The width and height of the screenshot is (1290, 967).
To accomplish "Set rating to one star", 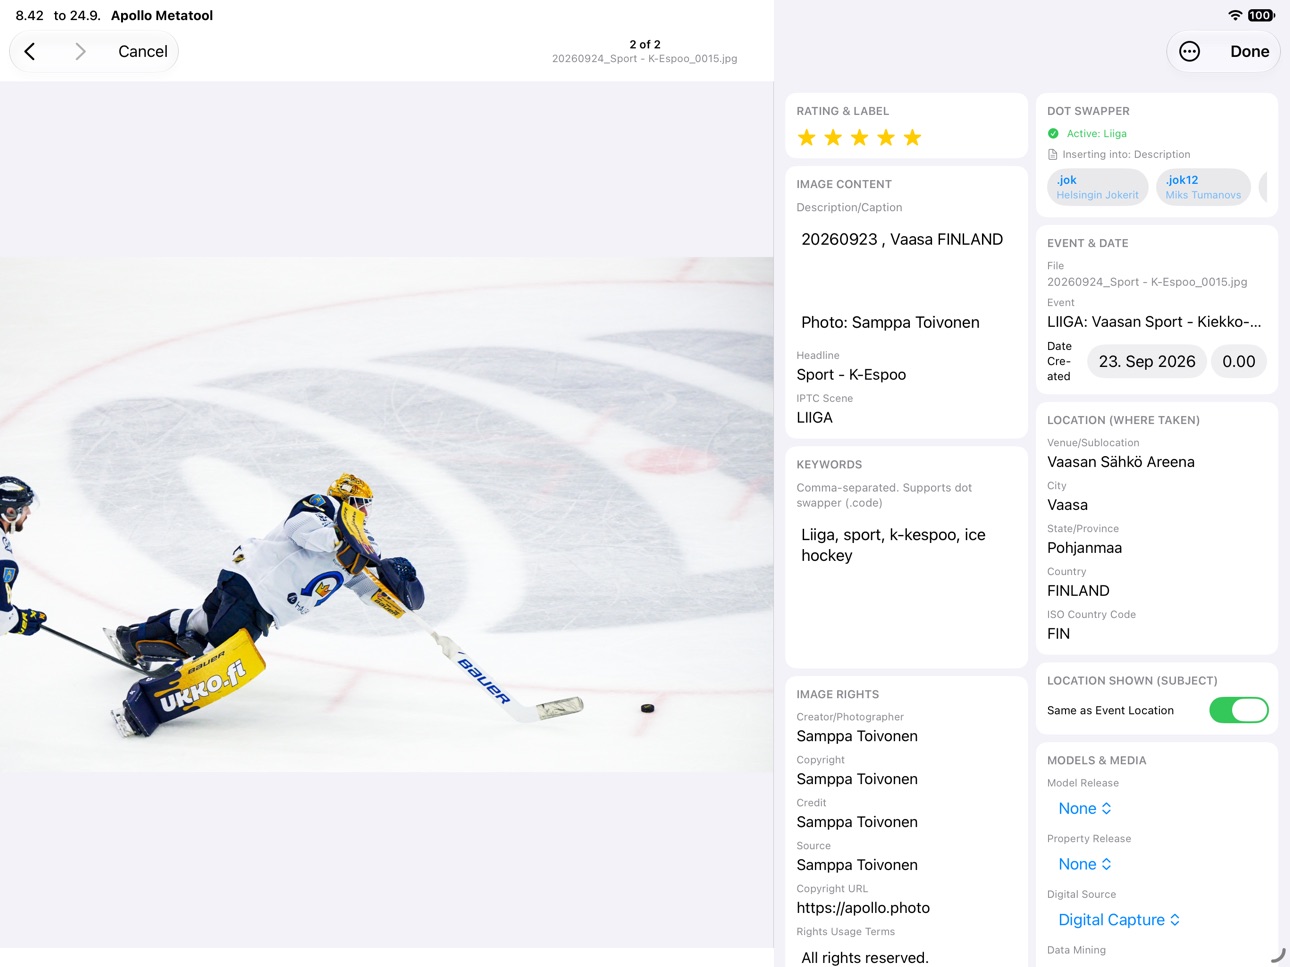I will [807, 138].
